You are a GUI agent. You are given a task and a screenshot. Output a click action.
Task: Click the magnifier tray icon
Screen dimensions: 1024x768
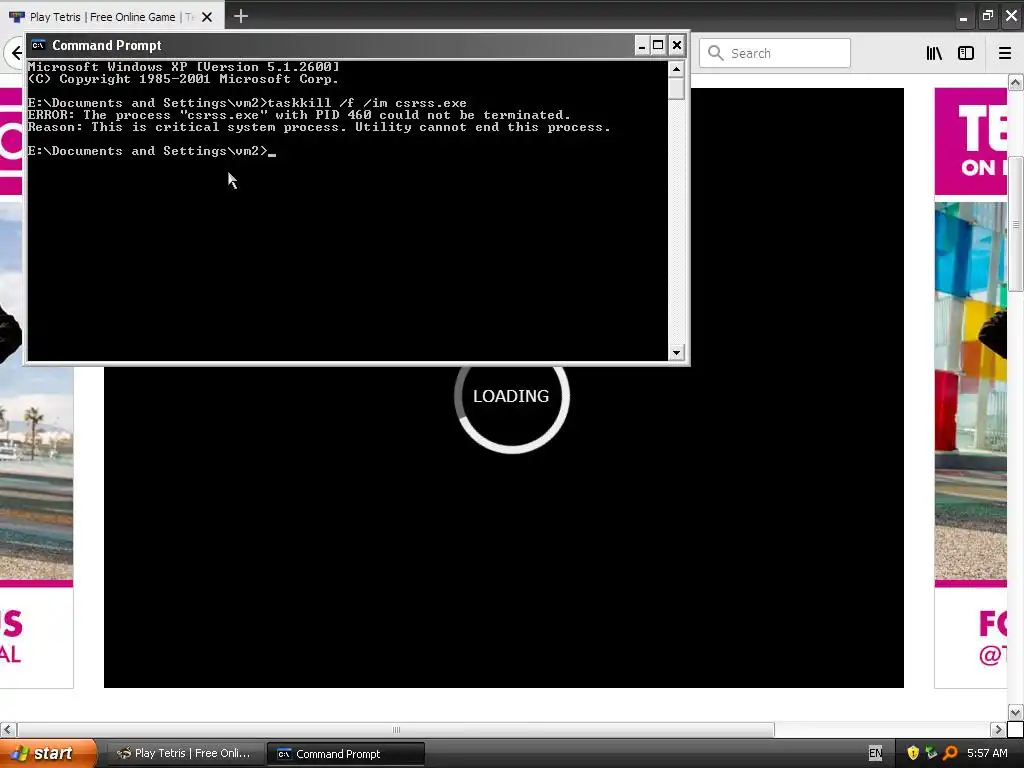(x=950, y=753)
